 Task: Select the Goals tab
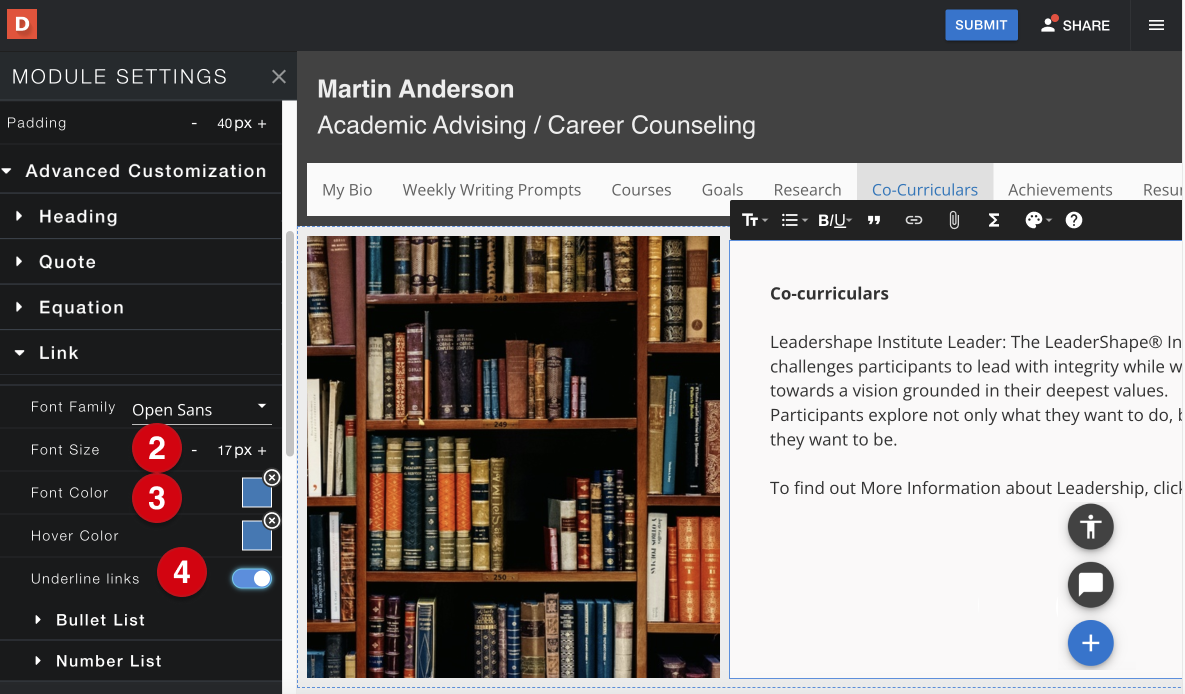[722, 190]
